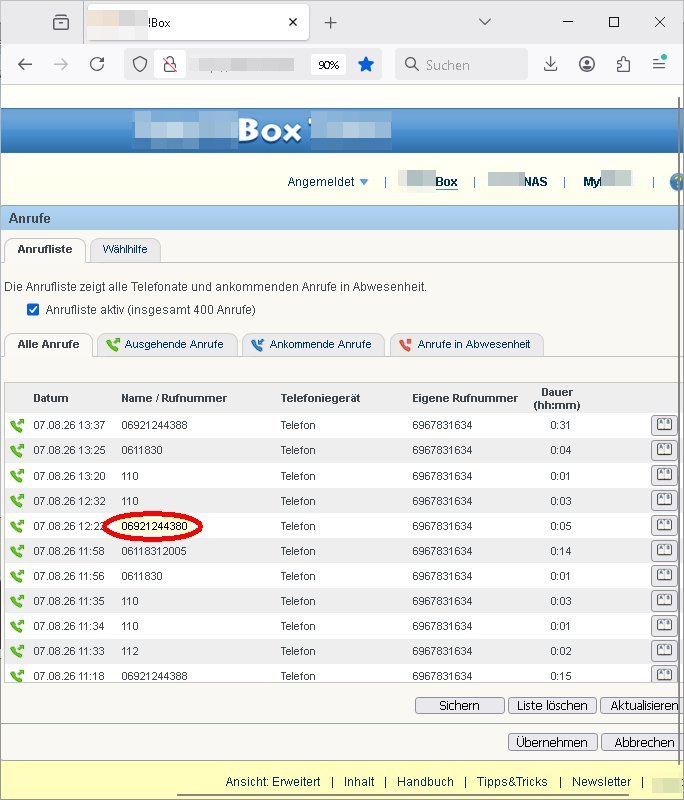Image resolution: width=684 pixels, height=800 pixels.
Task: Click the Datum column header
Action: (x=50, y=398)
